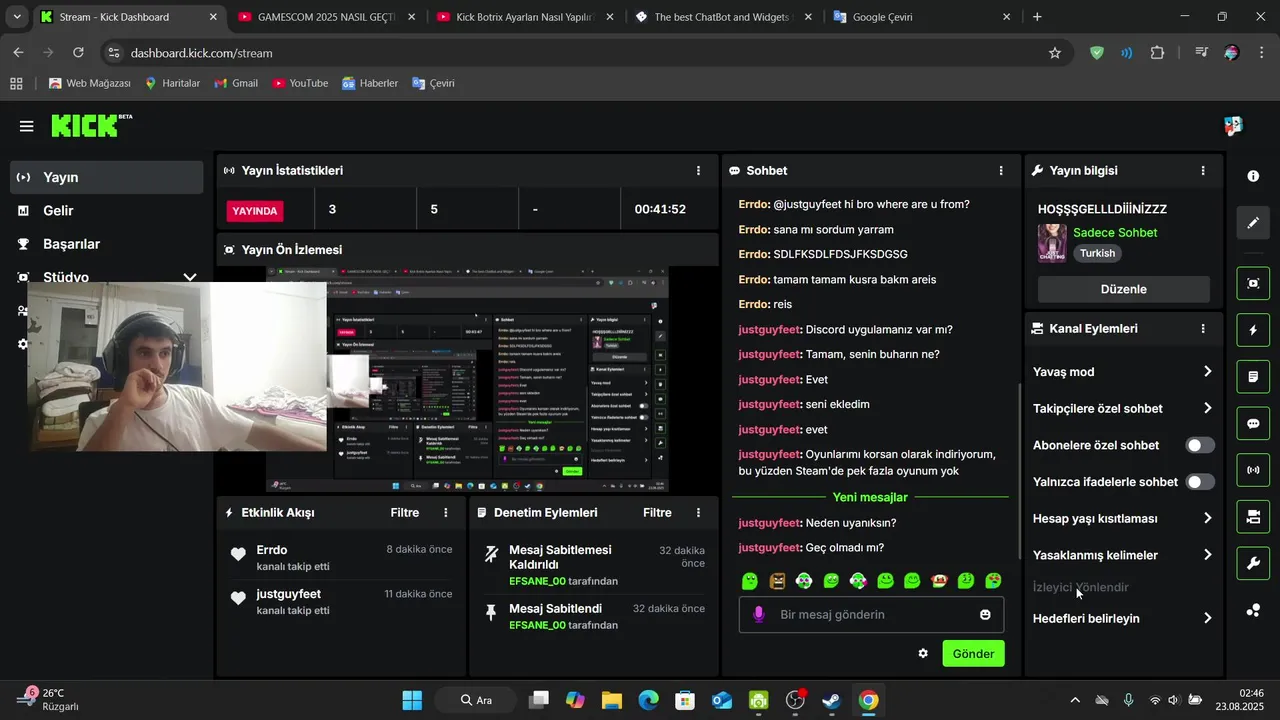
Task: Open Sohbet panel three-dot menu
Action: tap(1001, 171)
